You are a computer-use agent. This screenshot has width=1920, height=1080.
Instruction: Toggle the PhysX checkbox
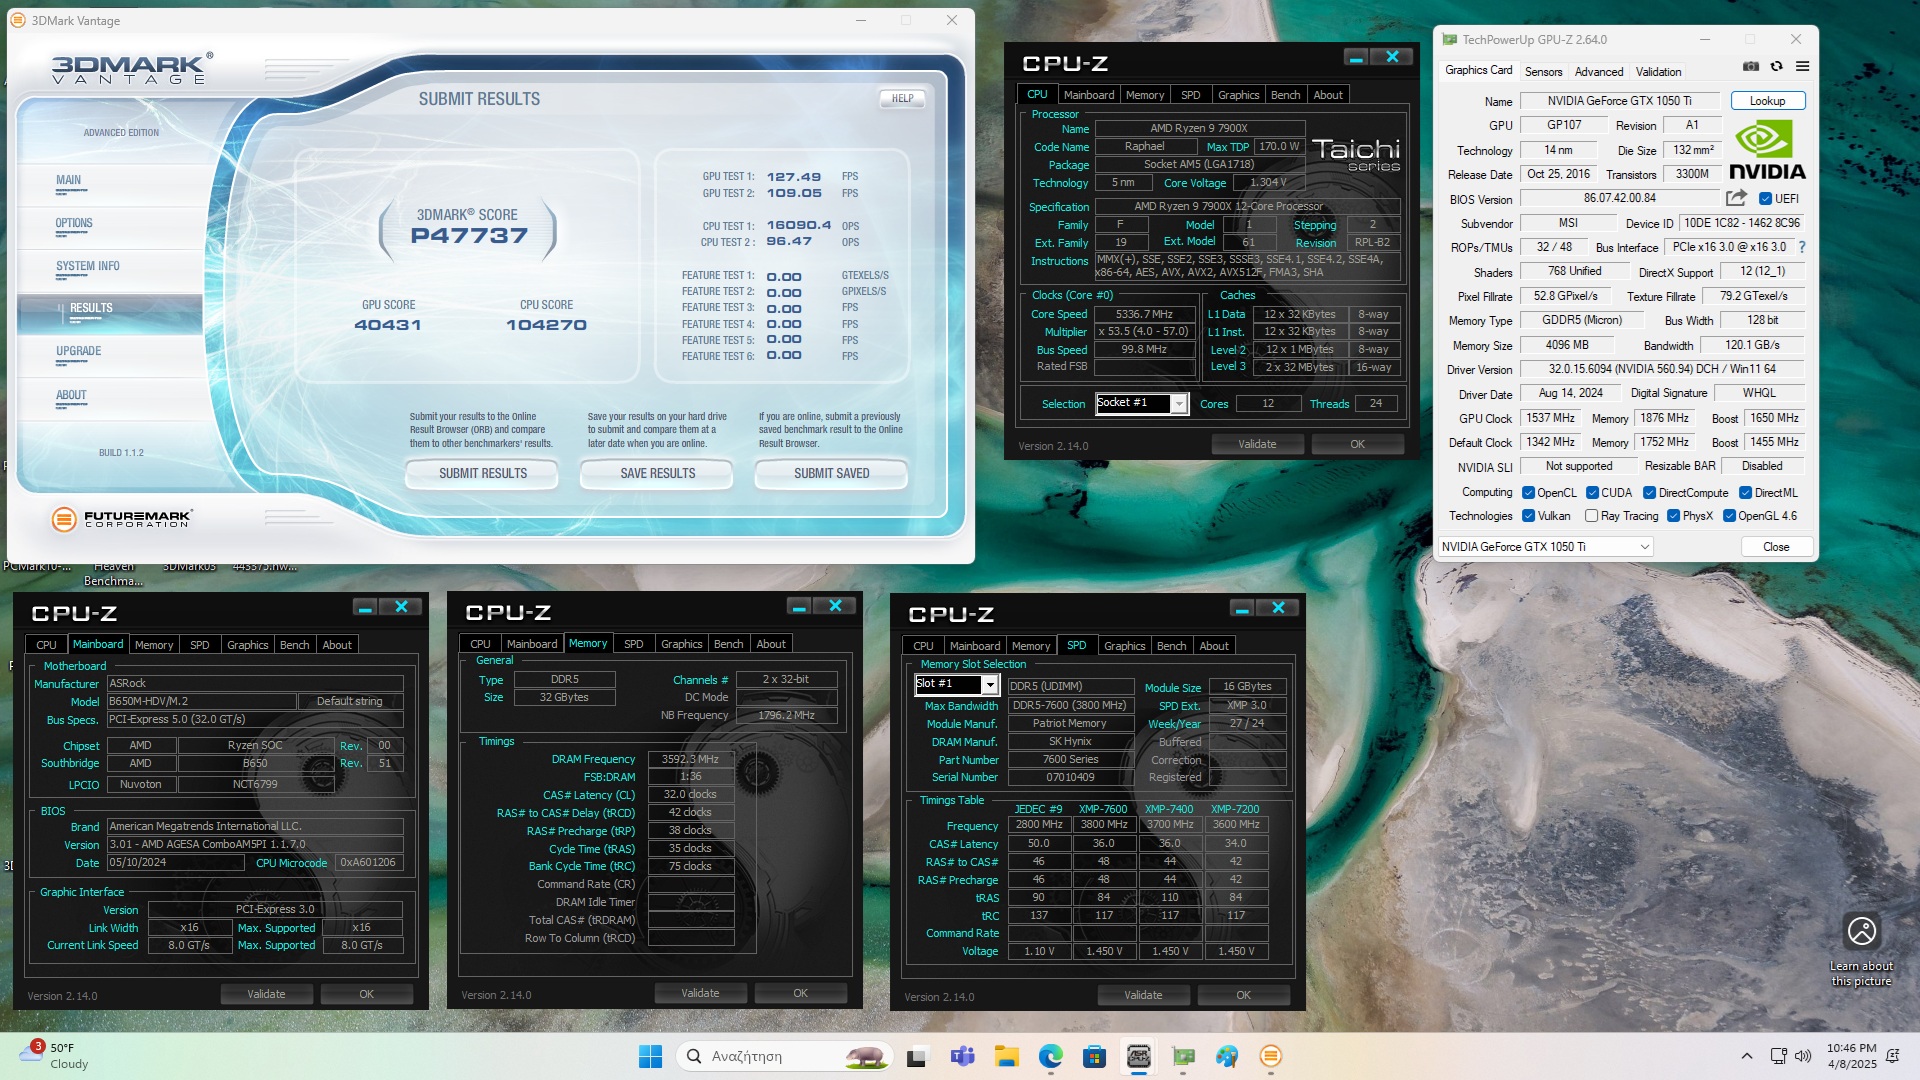coord(1673,516)
